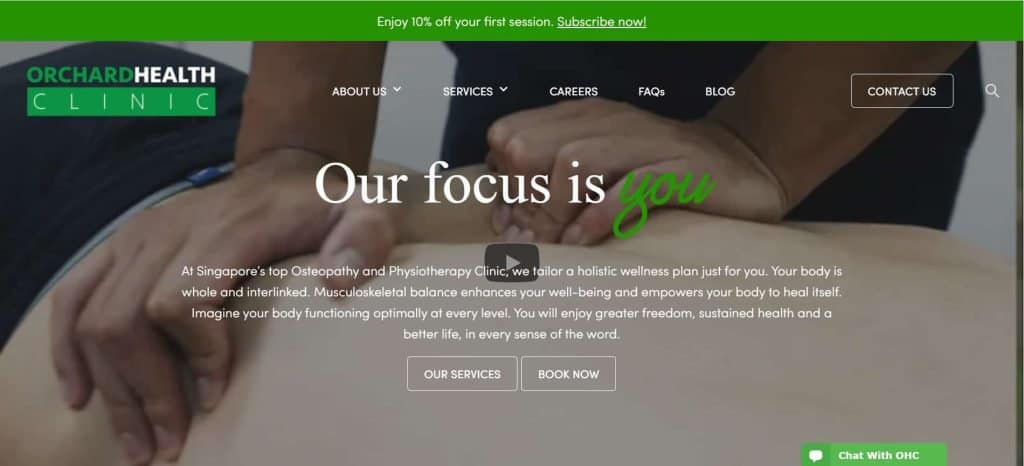1024x466 pixels.
Task: Expand the Services chevron arrow
Action: [504, 89]
